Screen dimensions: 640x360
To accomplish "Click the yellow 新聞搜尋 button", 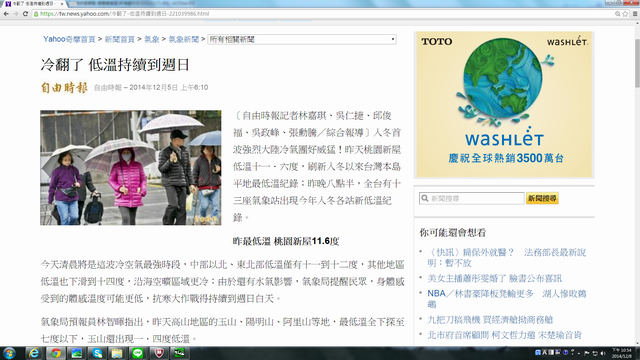I will [542, 198].
